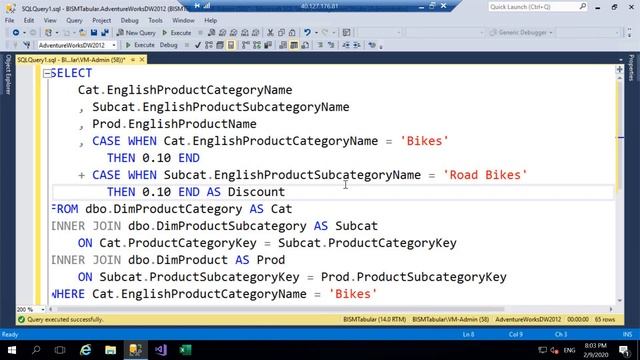Close the SQLQuery1.sql tab
The image size is (640, 360).
click(142, 60)
